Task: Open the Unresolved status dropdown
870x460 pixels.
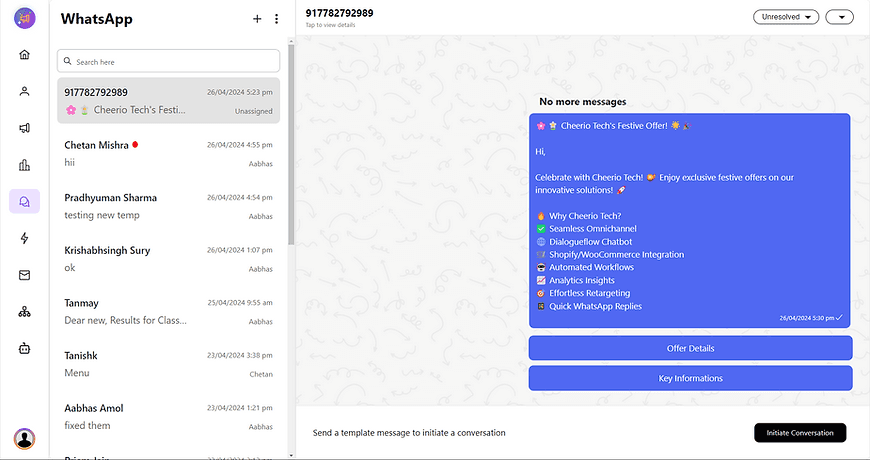Action: coord(786,17)
